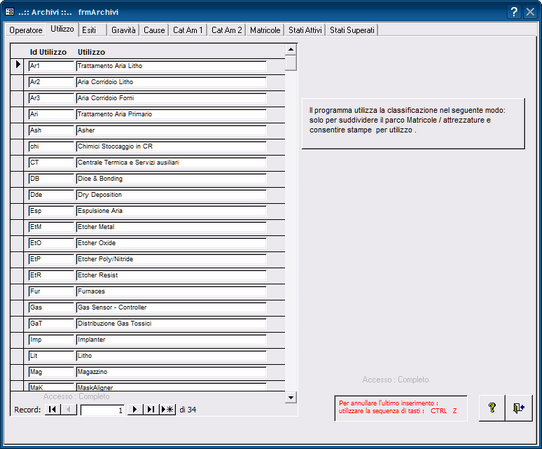Create new record with asterisk button
This screenshot has height=449, width=542.
tap(168, 410)
